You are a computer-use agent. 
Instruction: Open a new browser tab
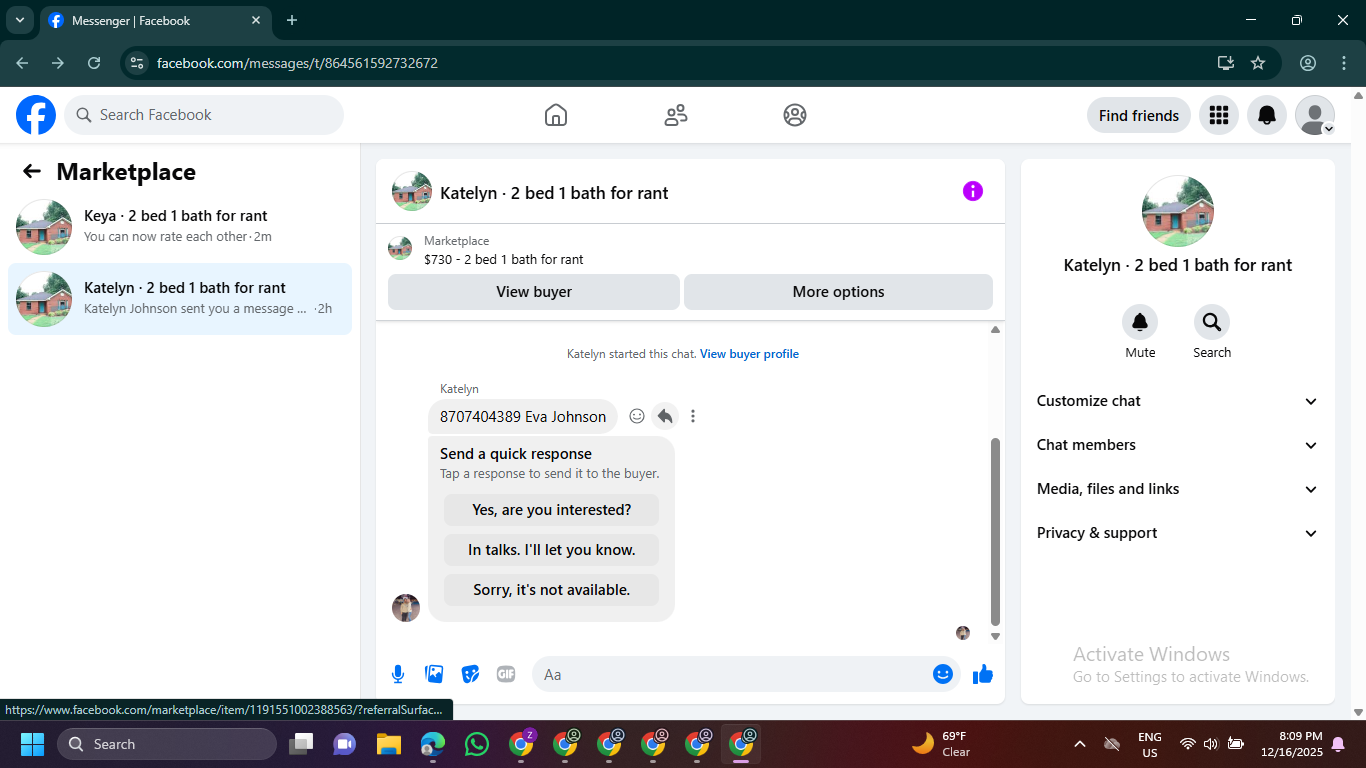point(292,20)
